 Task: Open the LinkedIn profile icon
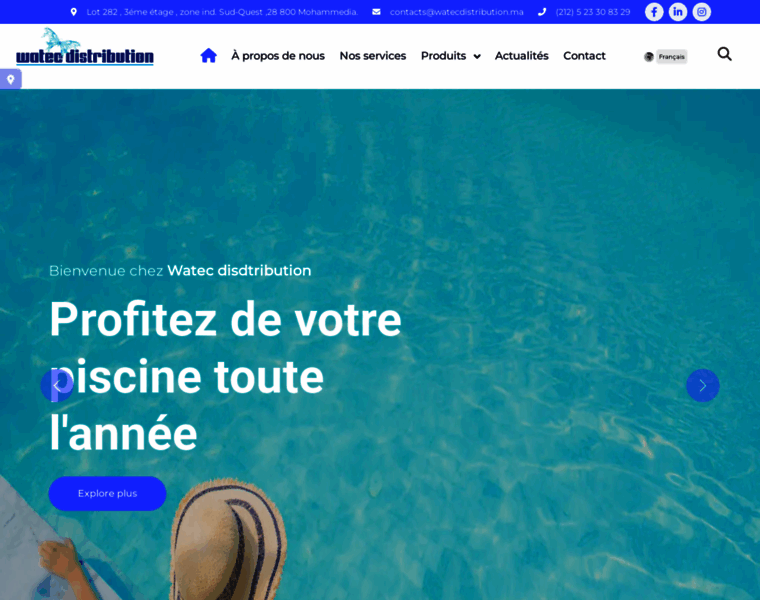coord(678,12)
